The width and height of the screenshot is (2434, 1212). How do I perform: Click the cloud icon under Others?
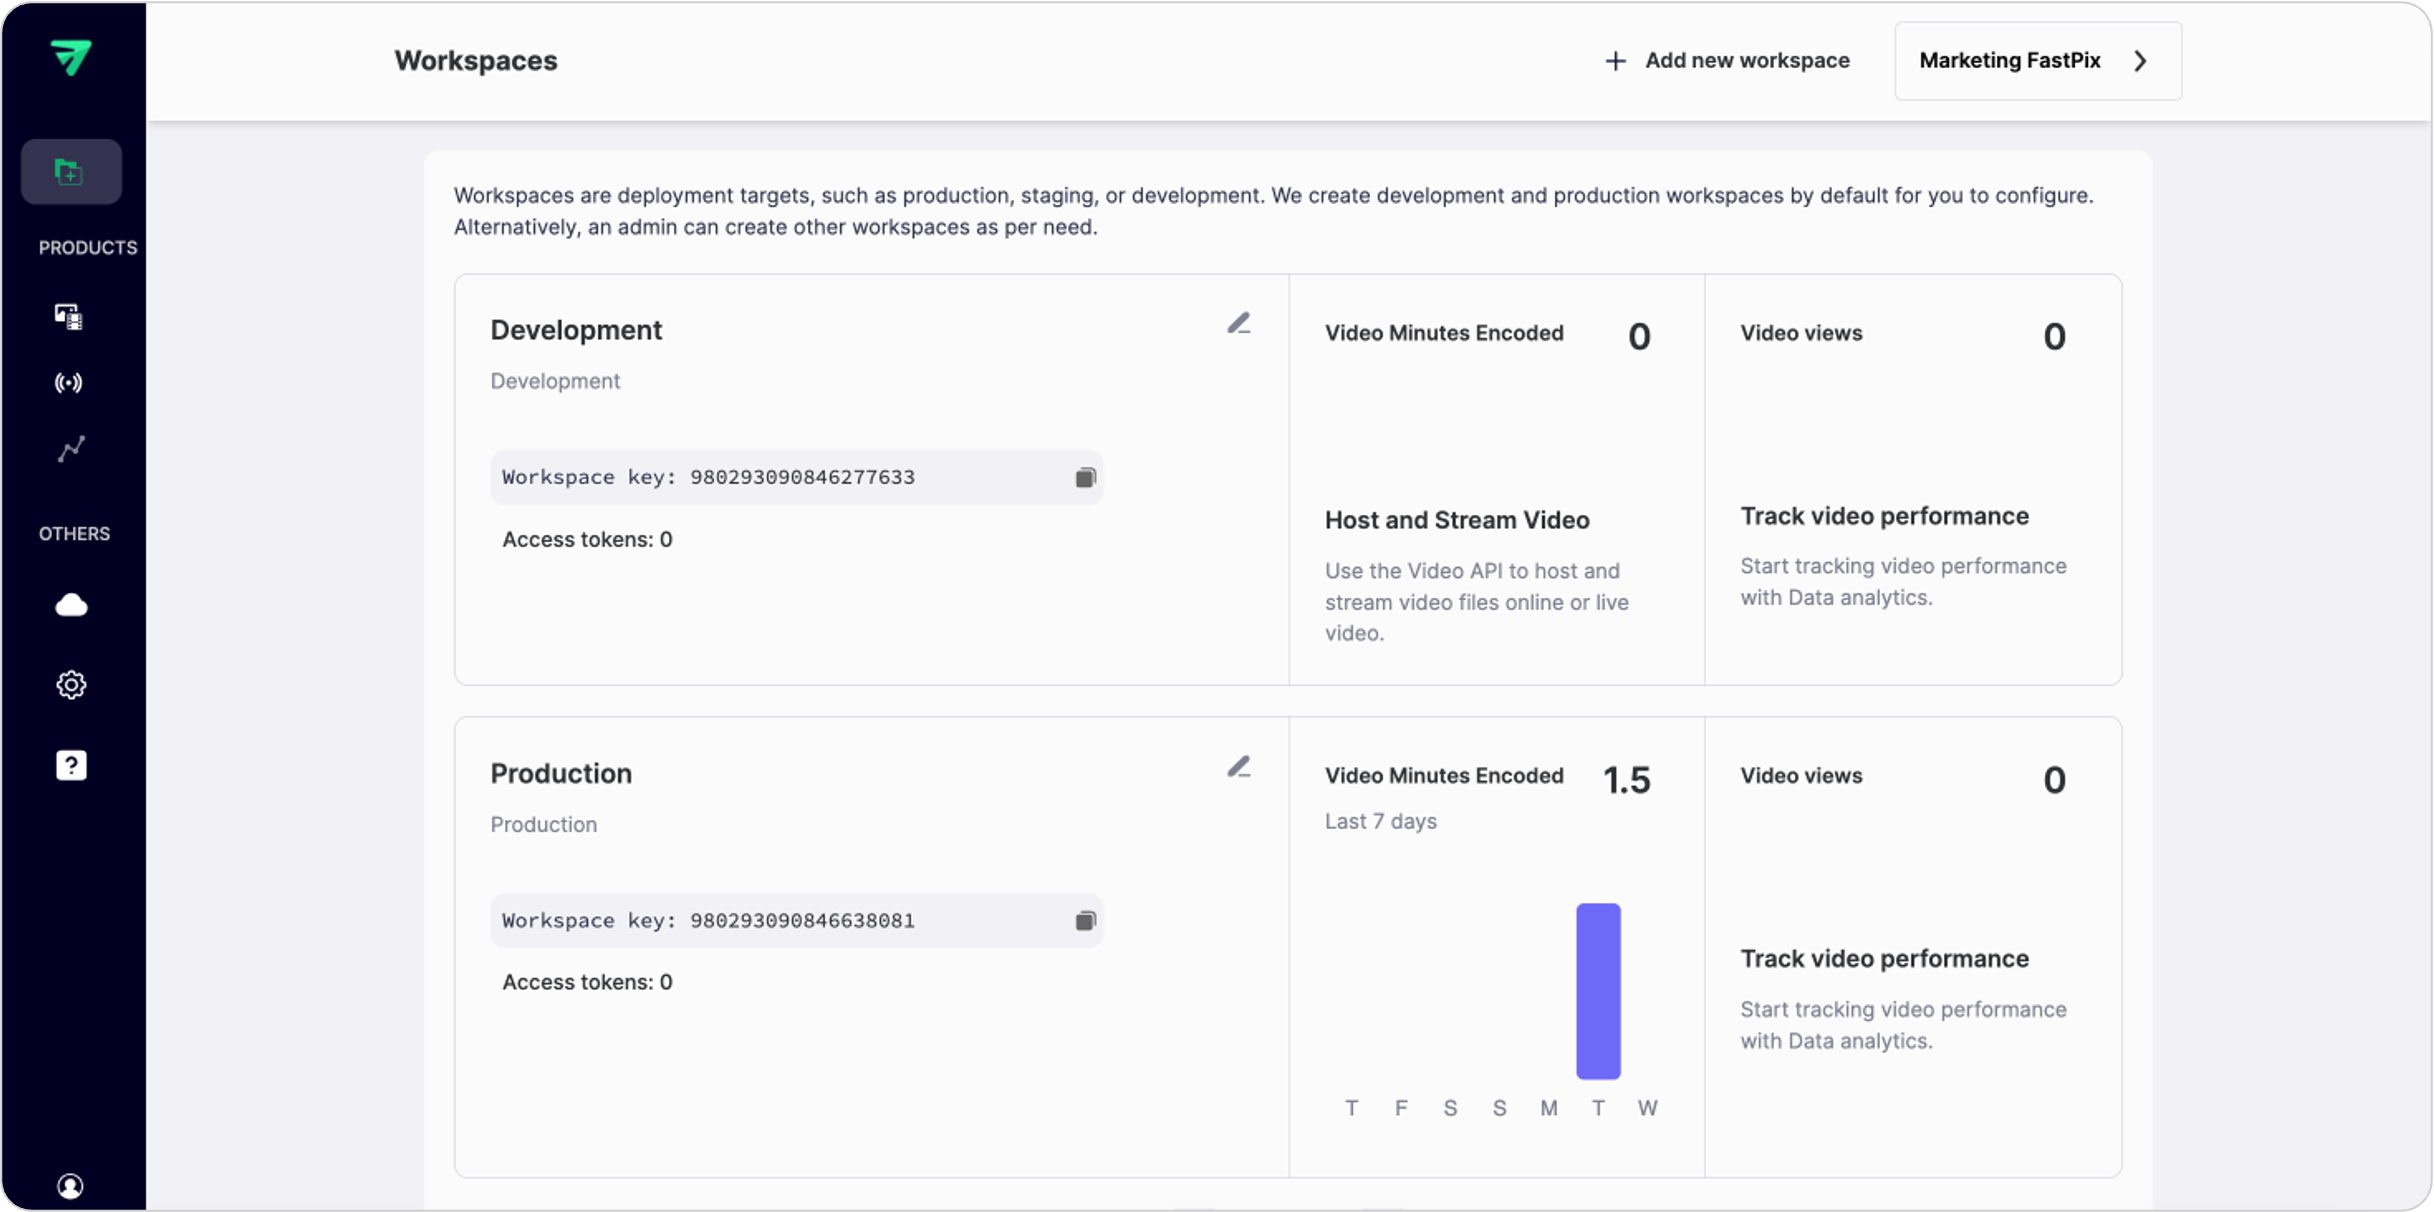[x=71, y=605]
